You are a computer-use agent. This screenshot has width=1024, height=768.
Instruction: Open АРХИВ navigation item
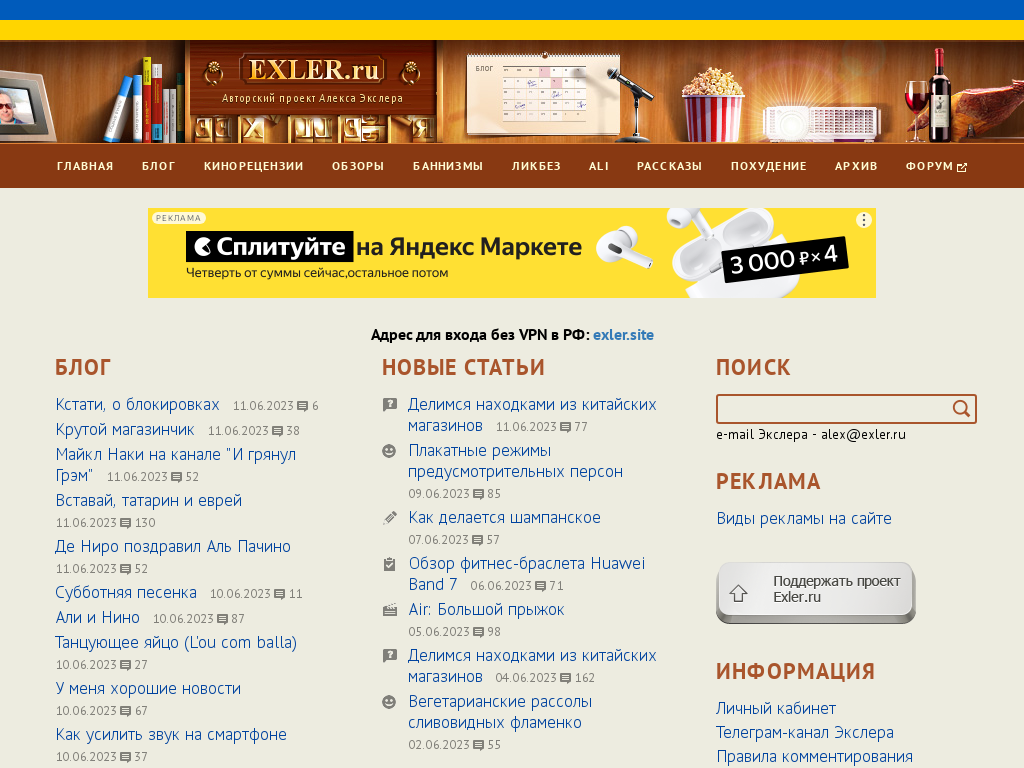coord(856,167)
